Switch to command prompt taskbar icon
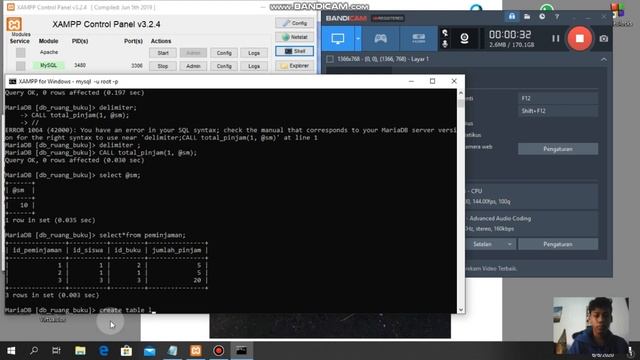The width and height of the screenshot is (640, 360). (241, 351)
